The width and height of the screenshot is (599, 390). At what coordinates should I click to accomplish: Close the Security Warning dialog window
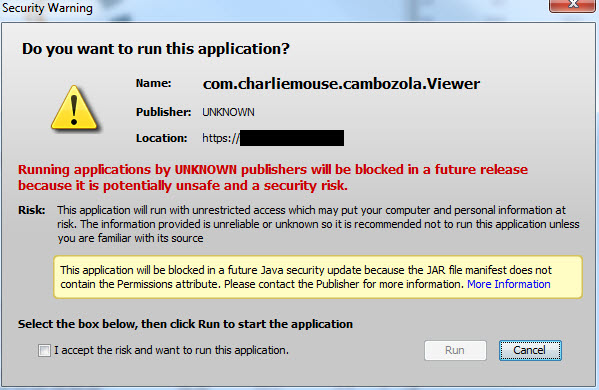click(573, 5)
